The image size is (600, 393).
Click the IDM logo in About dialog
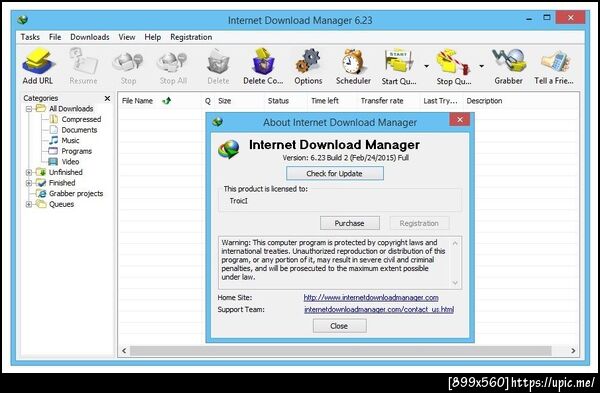coord(229,149)
